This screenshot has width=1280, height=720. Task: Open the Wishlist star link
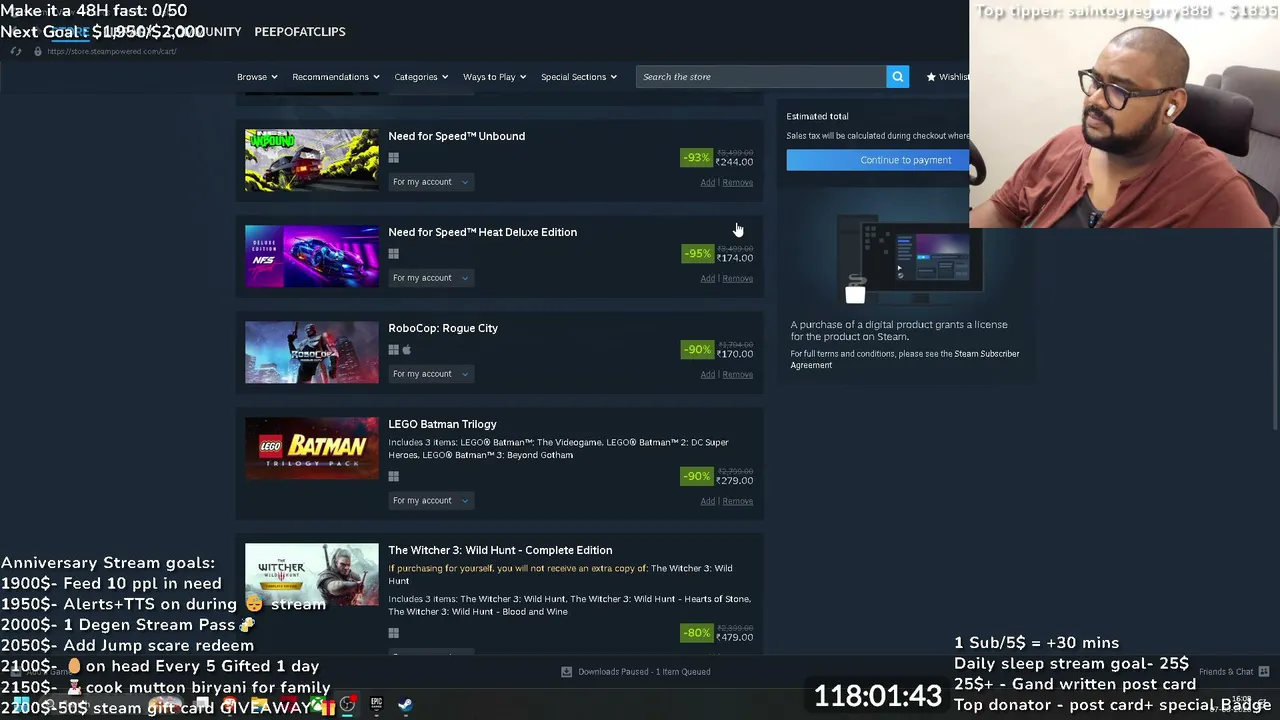tap(948, 77)
